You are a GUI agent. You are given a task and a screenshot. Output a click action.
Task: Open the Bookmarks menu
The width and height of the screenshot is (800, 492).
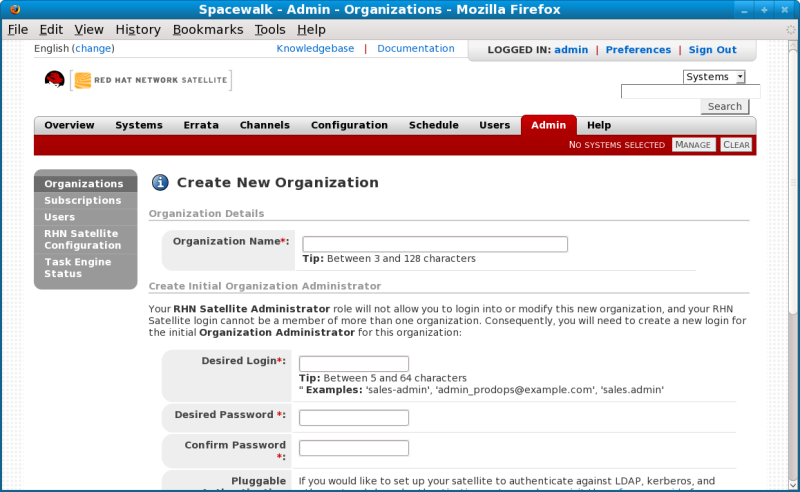tap(207, 30)
